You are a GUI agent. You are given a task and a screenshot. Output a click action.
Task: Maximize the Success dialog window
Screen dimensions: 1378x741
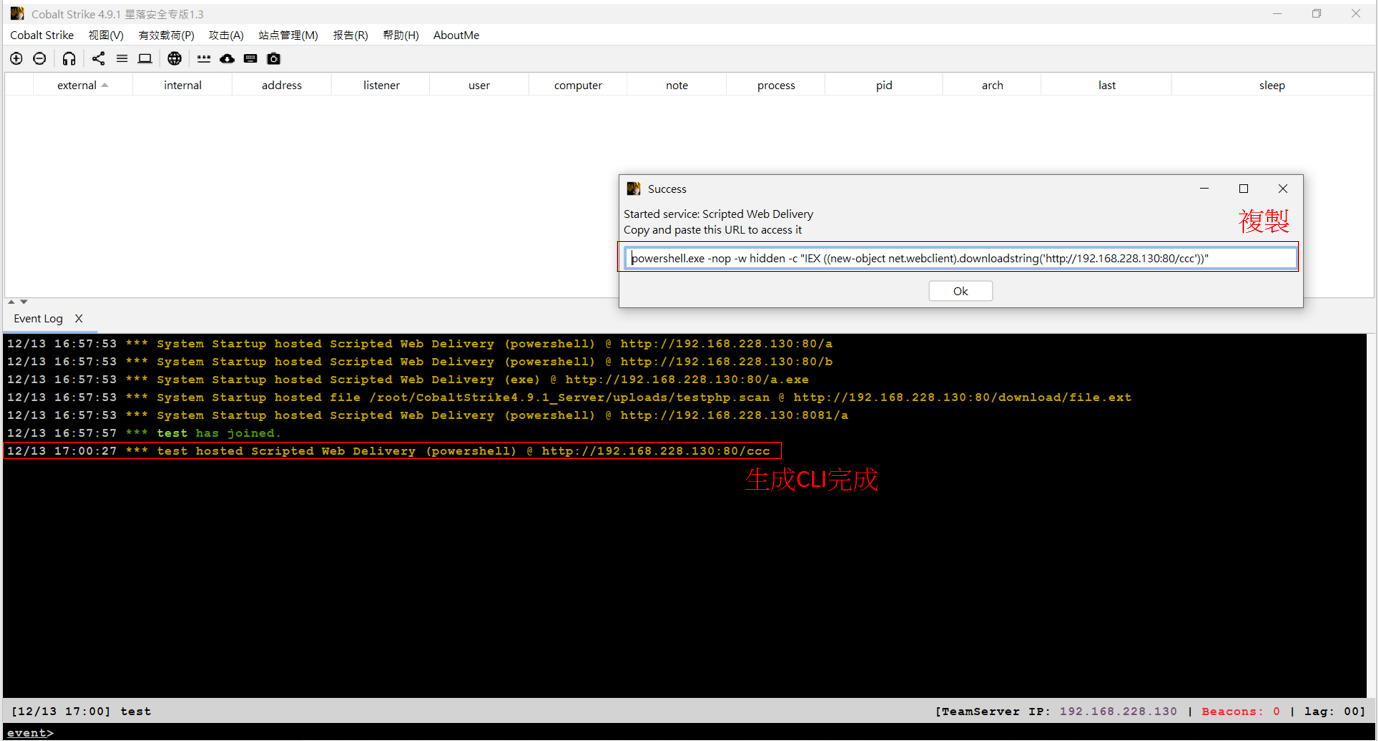[1244, 189]
